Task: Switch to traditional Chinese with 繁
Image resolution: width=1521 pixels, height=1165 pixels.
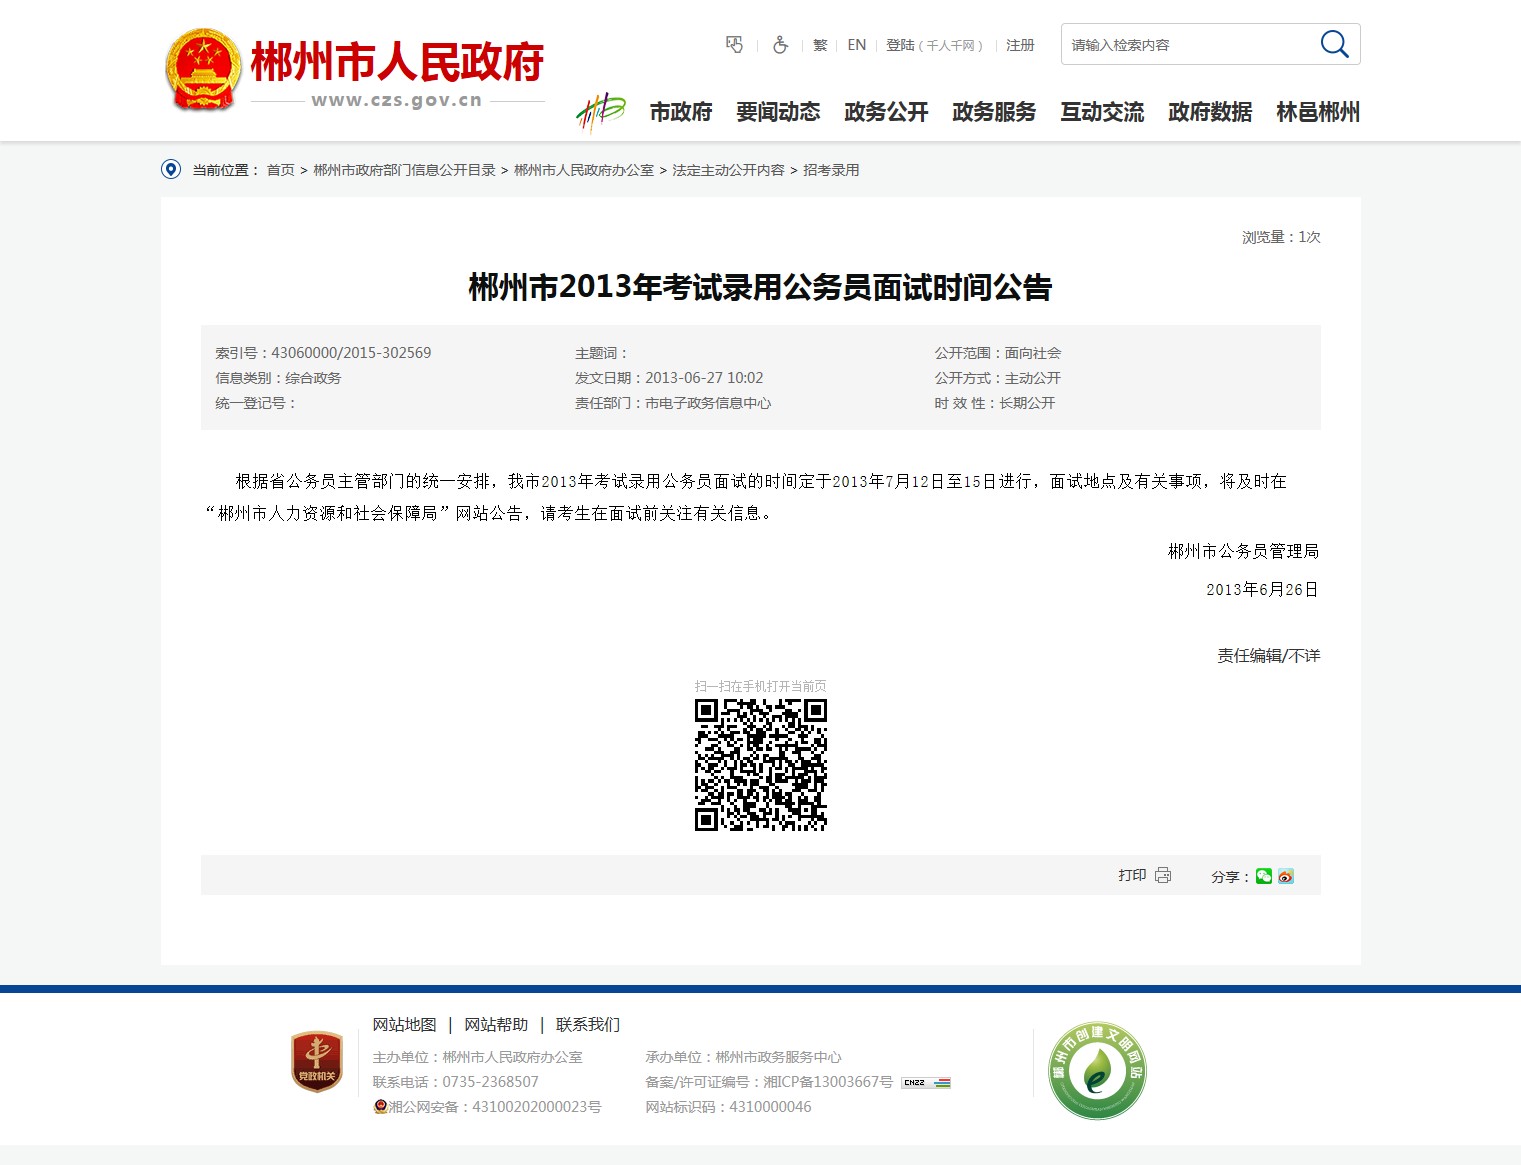Action: 820,45
